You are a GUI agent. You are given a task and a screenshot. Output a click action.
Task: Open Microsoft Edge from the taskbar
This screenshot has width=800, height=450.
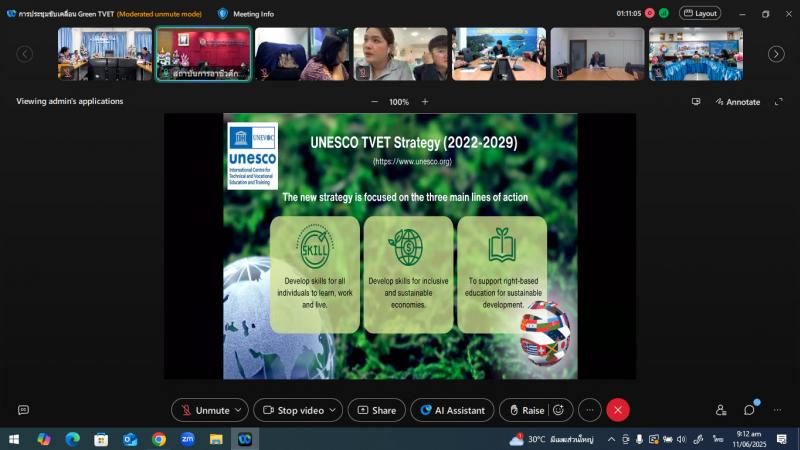72,439
